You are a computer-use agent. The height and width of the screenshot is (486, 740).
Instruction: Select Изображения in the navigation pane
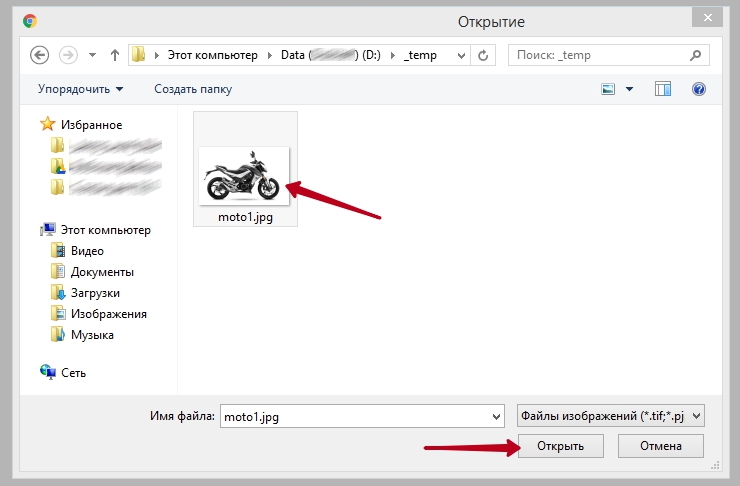pos(108,314)
